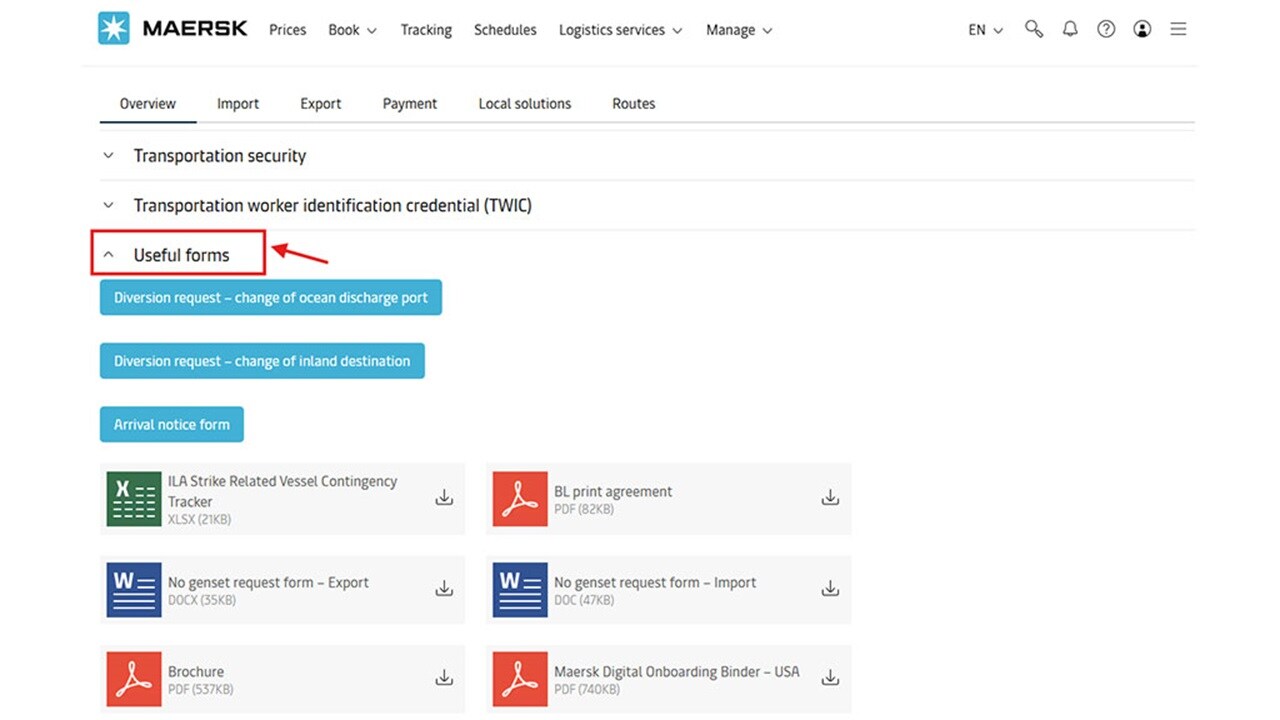Click the help question mark icon
Viewport: 1280px width, 720px height.
1106,29
